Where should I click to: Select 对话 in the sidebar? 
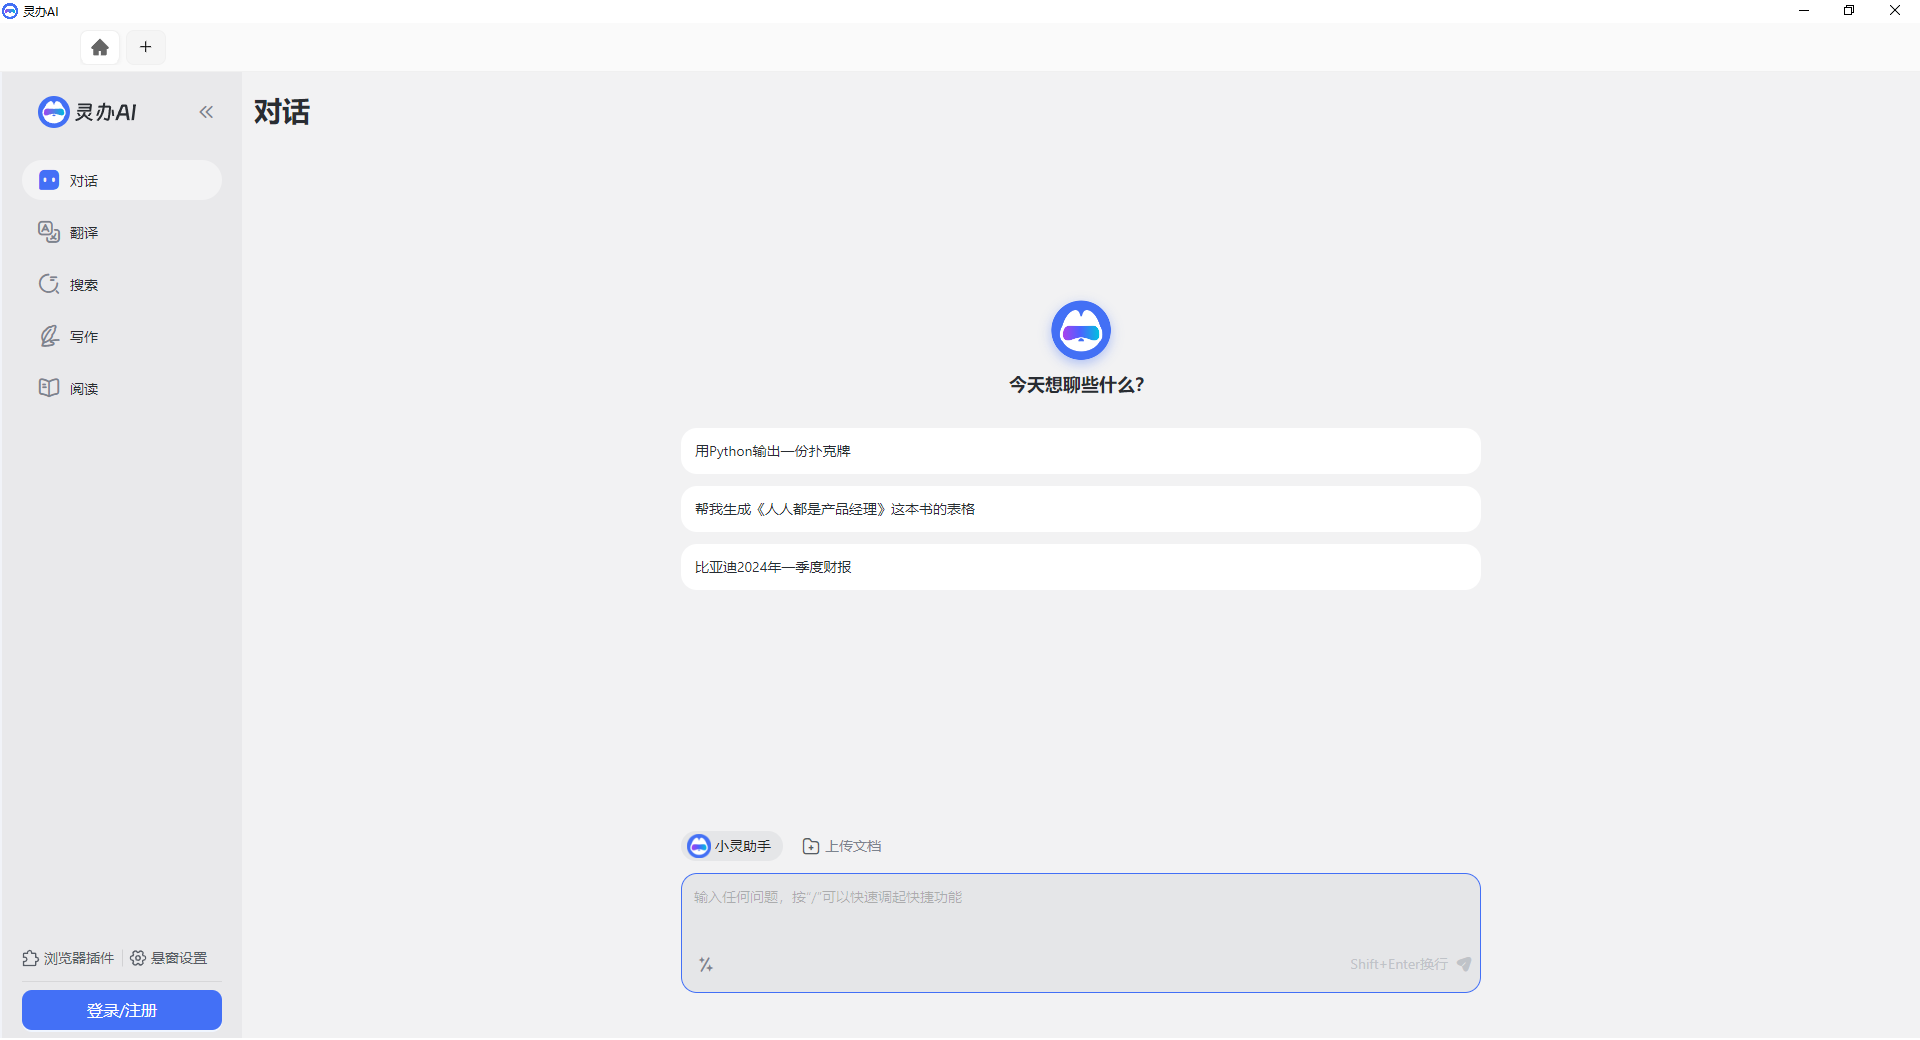122,180
